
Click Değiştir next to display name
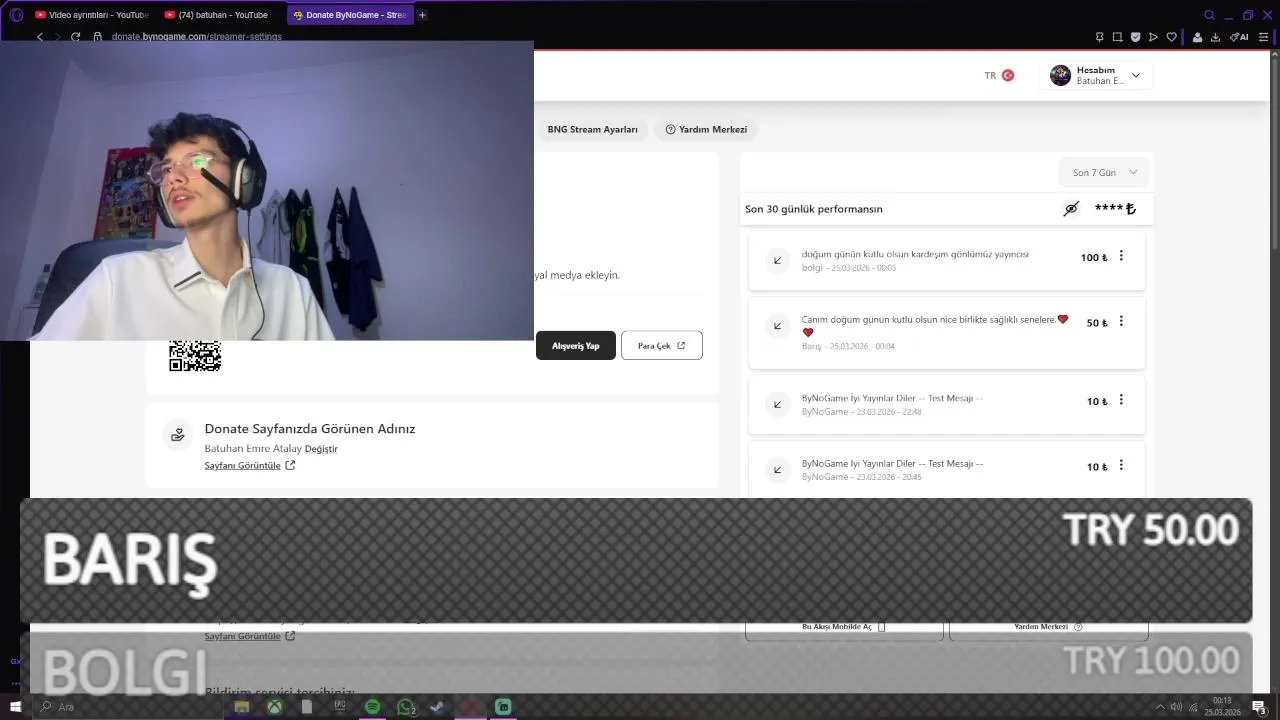point(321,449)
